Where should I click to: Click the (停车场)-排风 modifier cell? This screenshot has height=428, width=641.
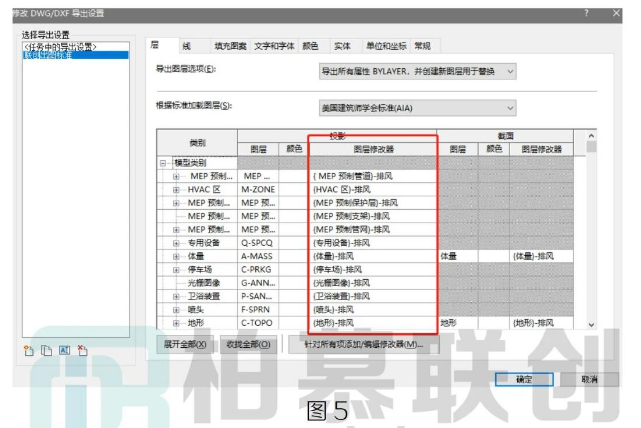coord(373,270)
